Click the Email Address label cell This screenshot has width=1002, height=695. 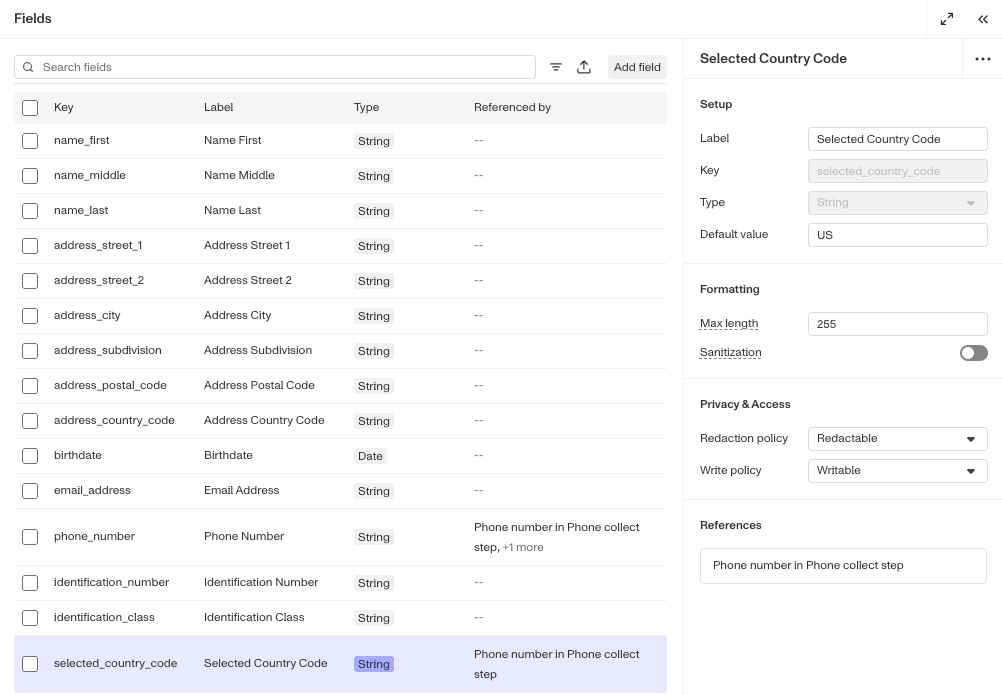coord(242,491)
